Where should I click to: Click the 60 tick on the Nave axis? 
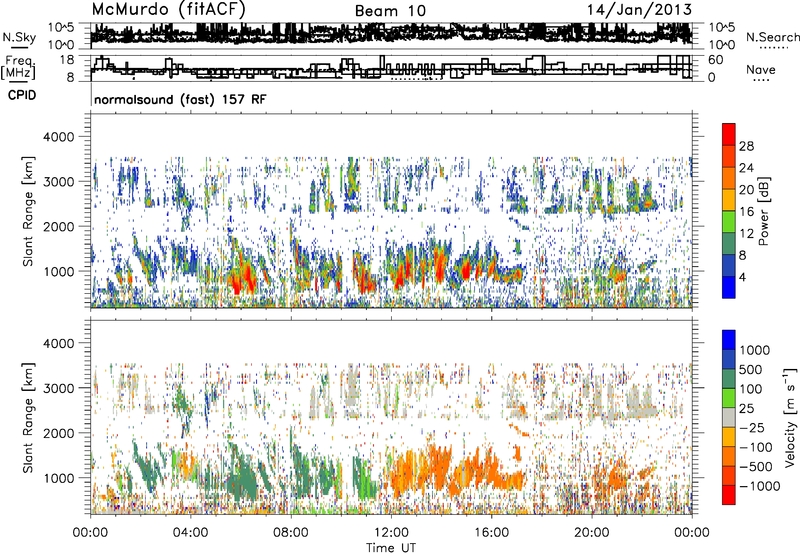pos(716,60)
